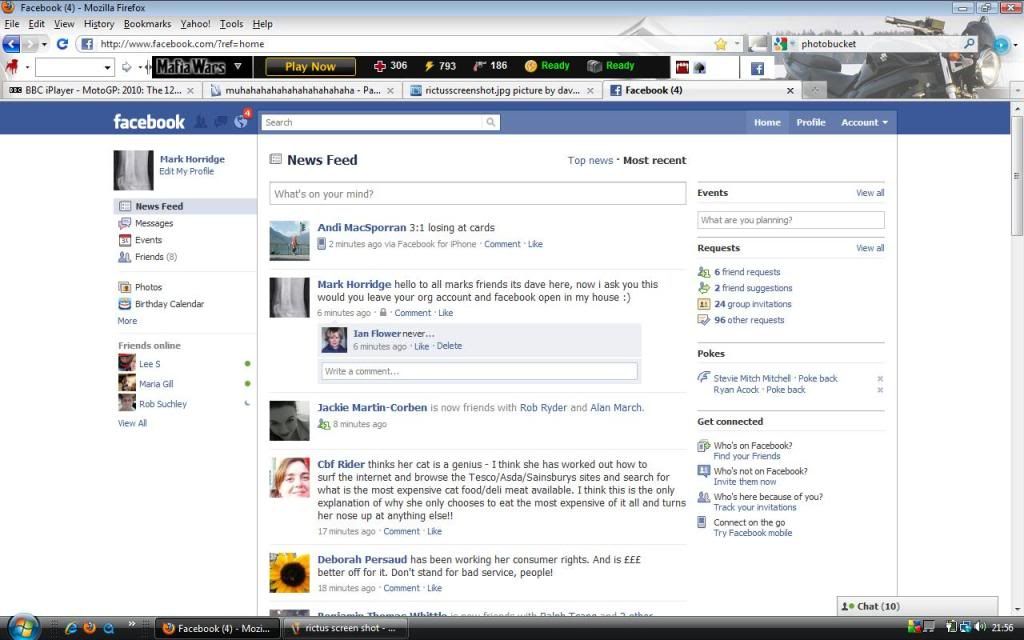
Task: Click the Photos sidebar icon
Action: point(125,287)
